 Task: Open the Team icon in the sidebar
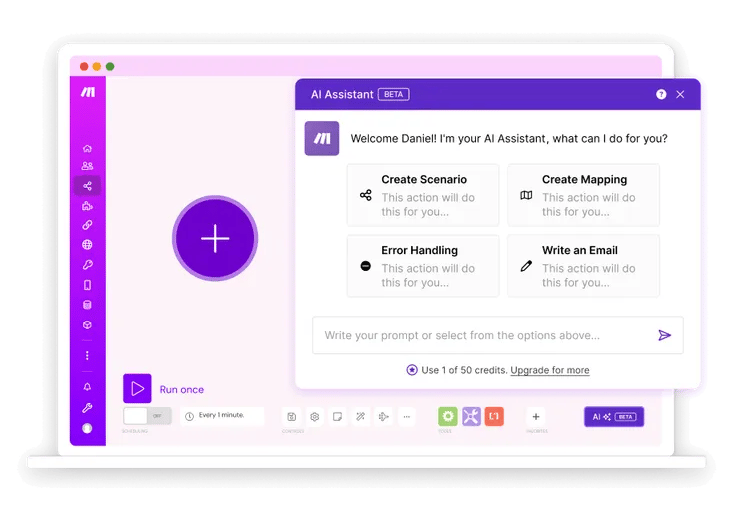coord(87,166)
